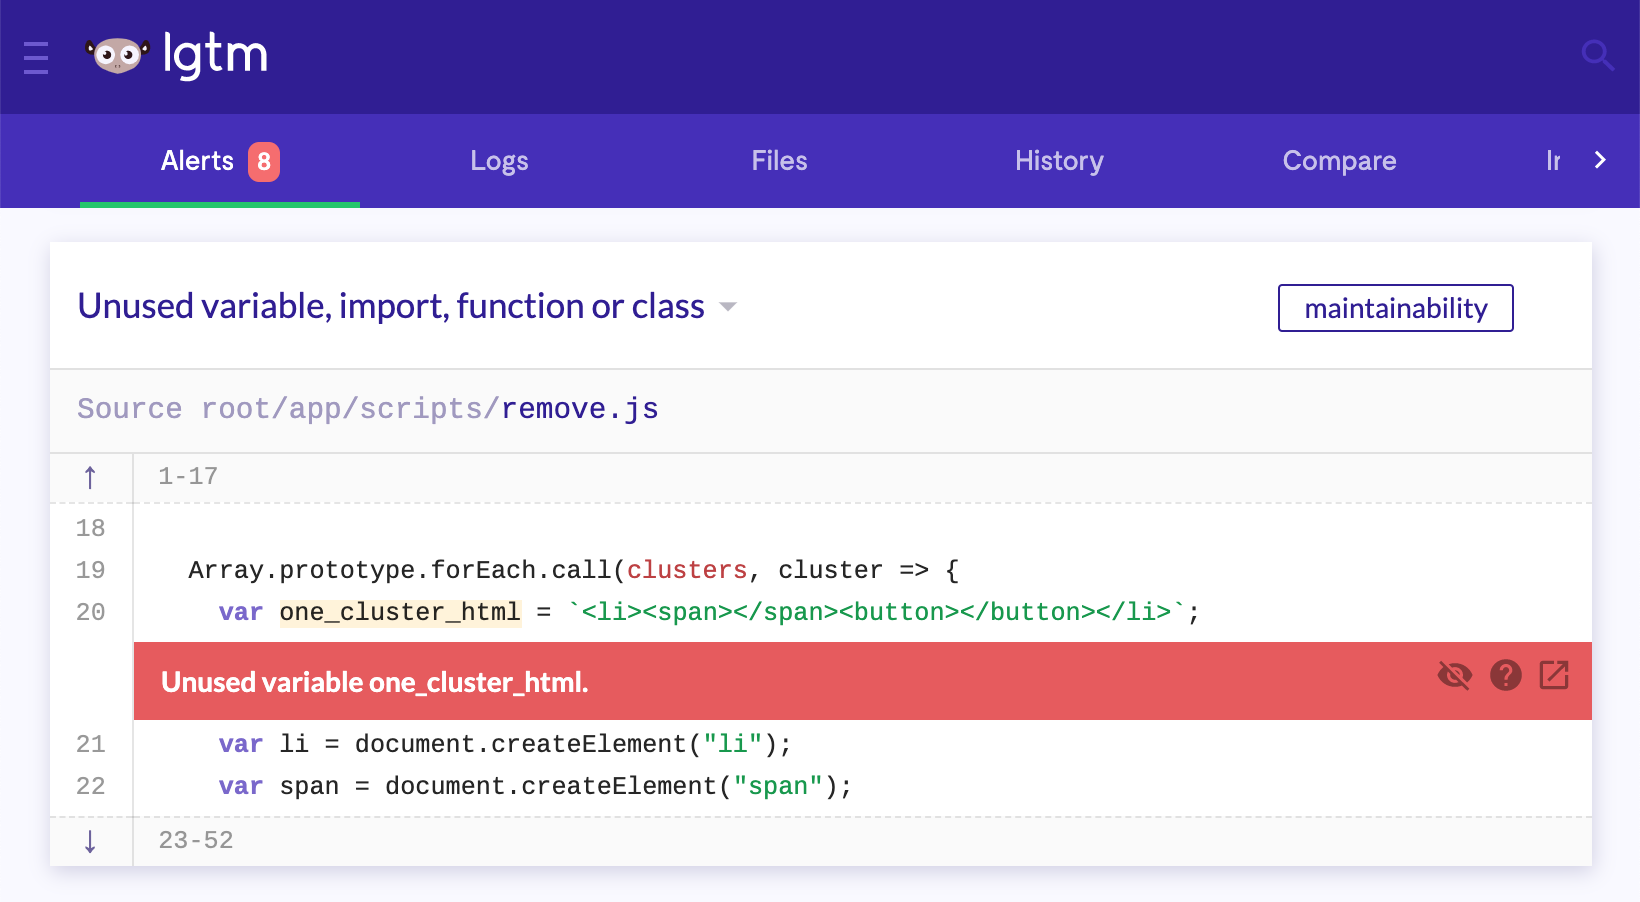
Task: Select the History tab
Action: (x=1059, y=161)
